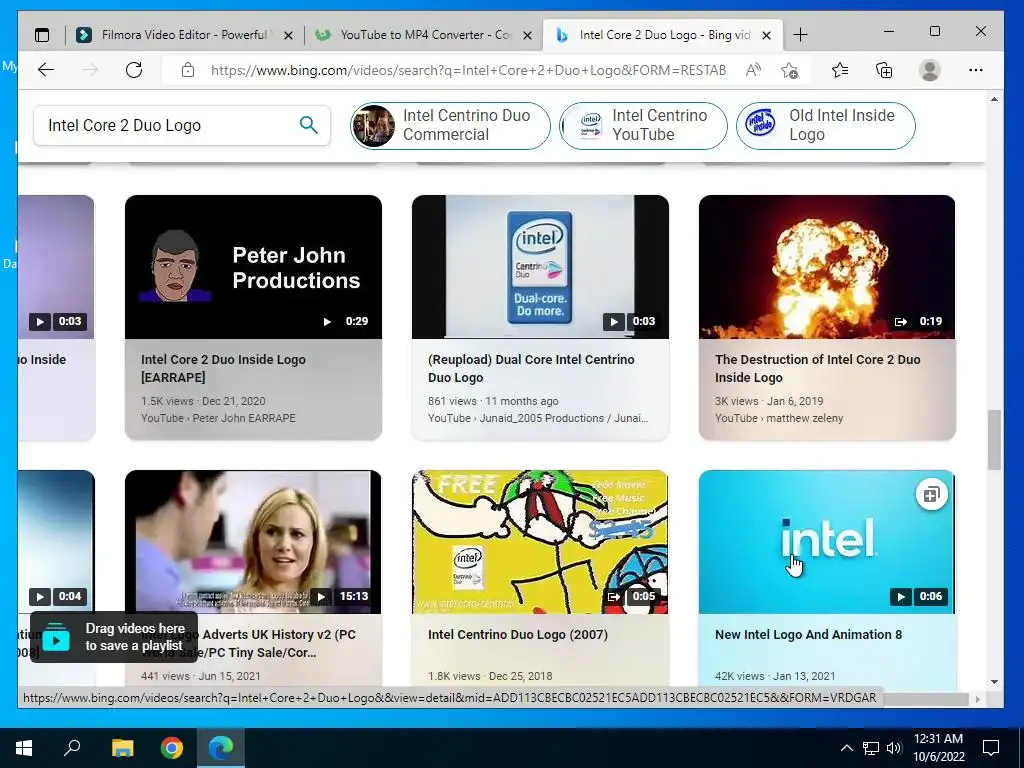Open Intel Centrino Duo Commercial suggestion
The image size is (1024, 768).
pyautogui.click(x=451, y=125)
